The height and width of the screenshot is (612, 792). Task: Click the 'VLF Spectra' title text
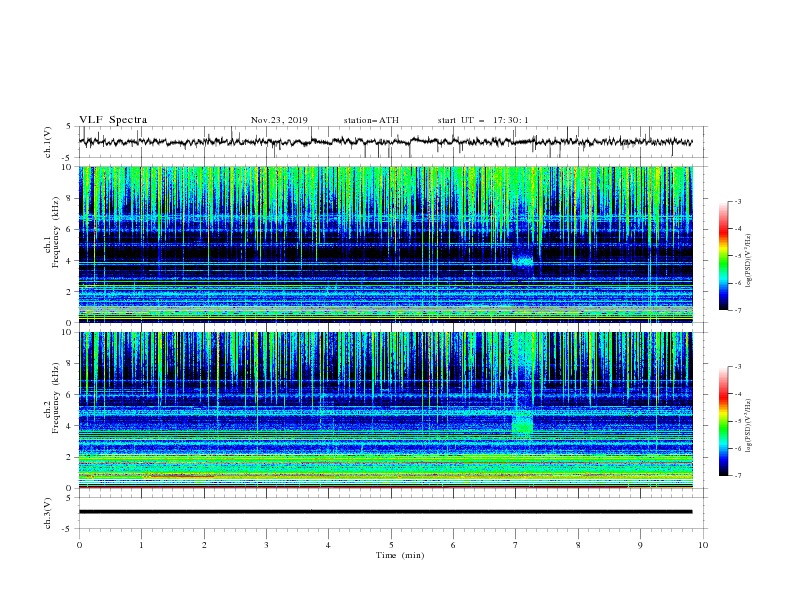113,120
